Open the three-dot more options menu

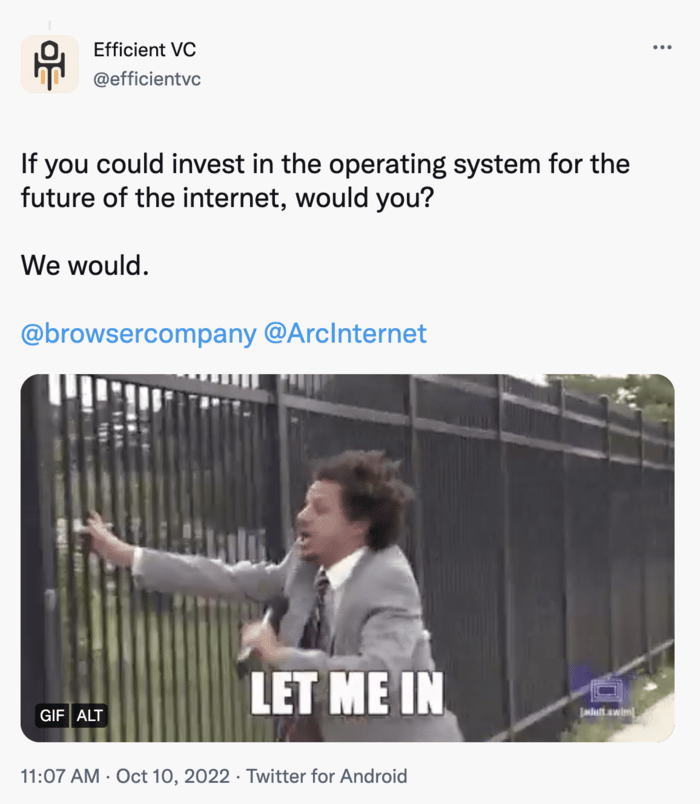[x=662, y=47]
